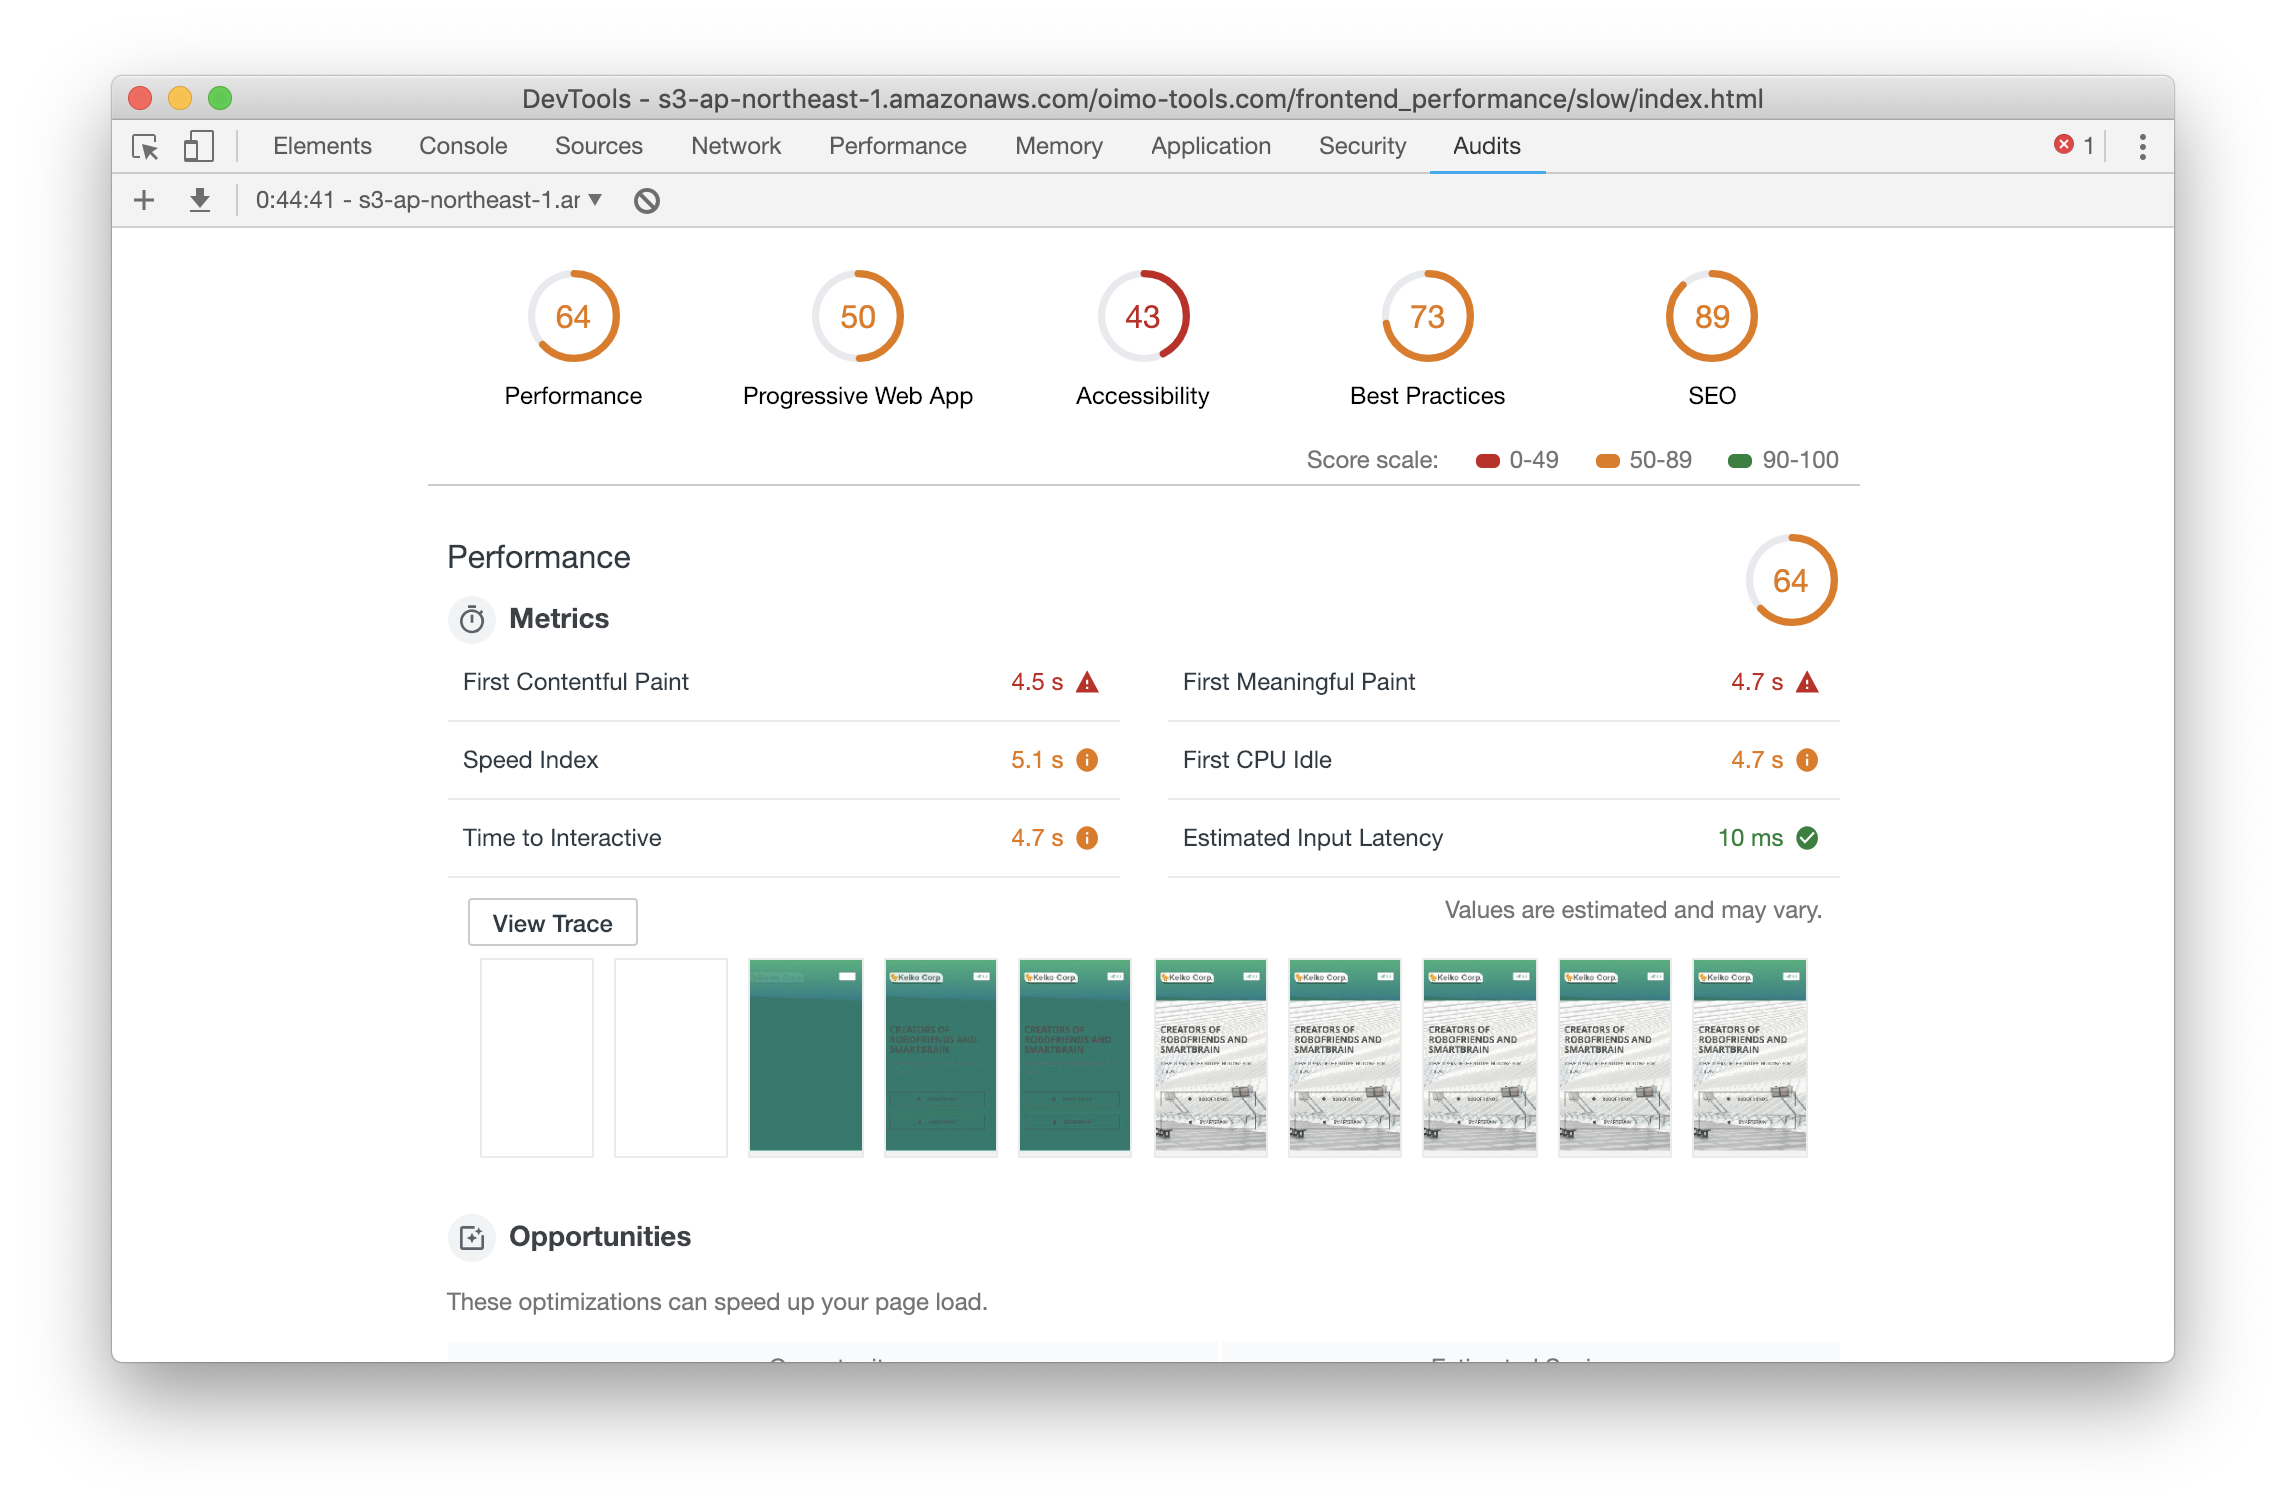The height and width of the screenshot is (1510, 2286).
Task: Click the SEO category label
Action: pos(1712,396)
